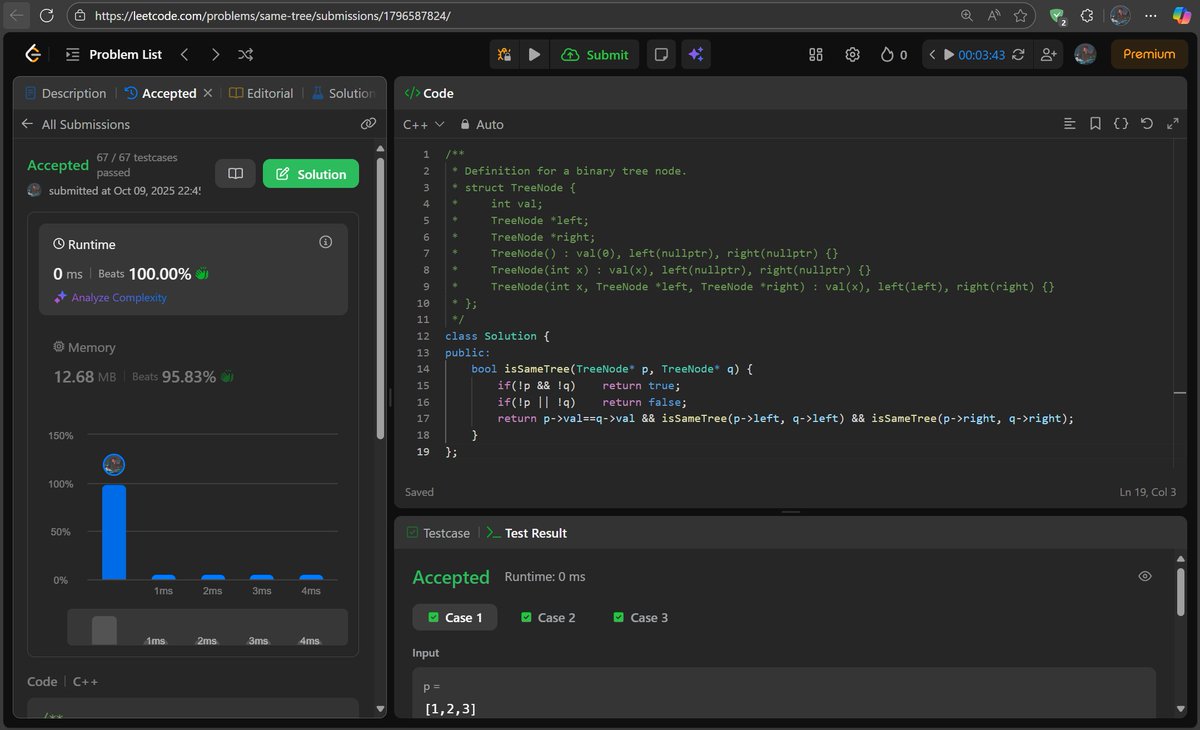Close the Accepted tab

click(x=208, y=93)
